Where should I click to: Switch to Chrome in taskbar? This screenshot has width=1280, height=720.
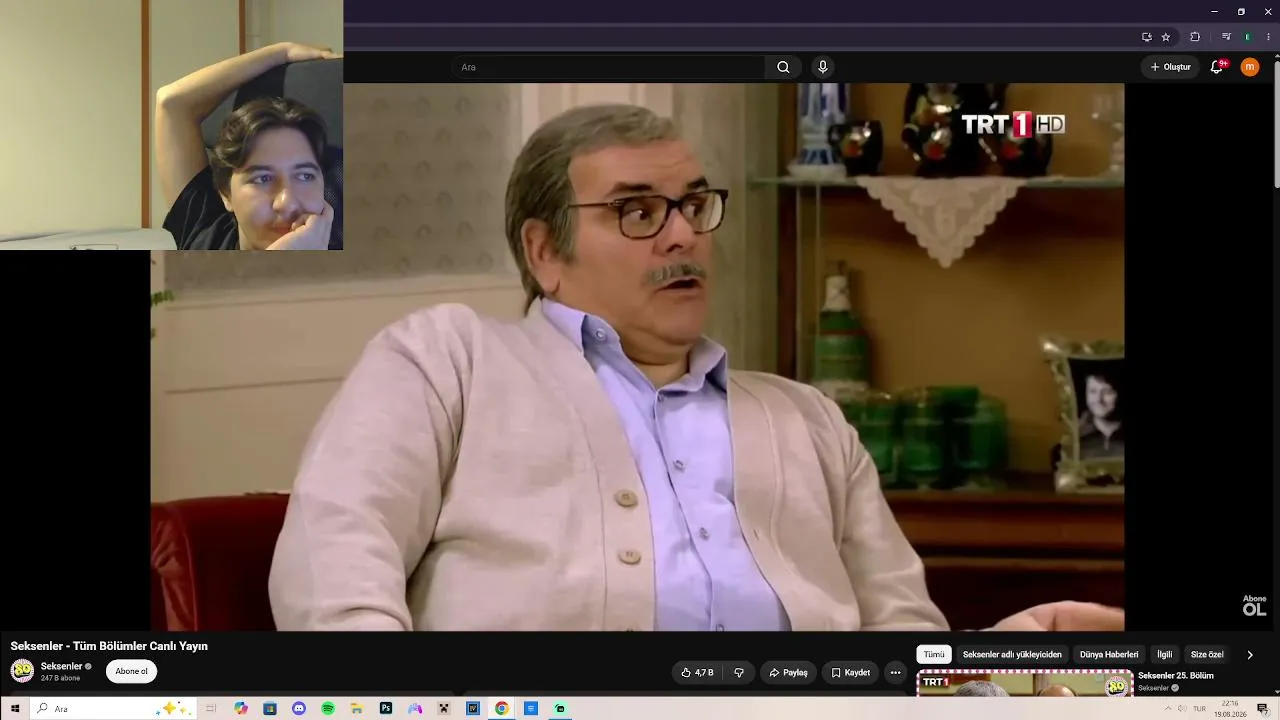[502, 709]
